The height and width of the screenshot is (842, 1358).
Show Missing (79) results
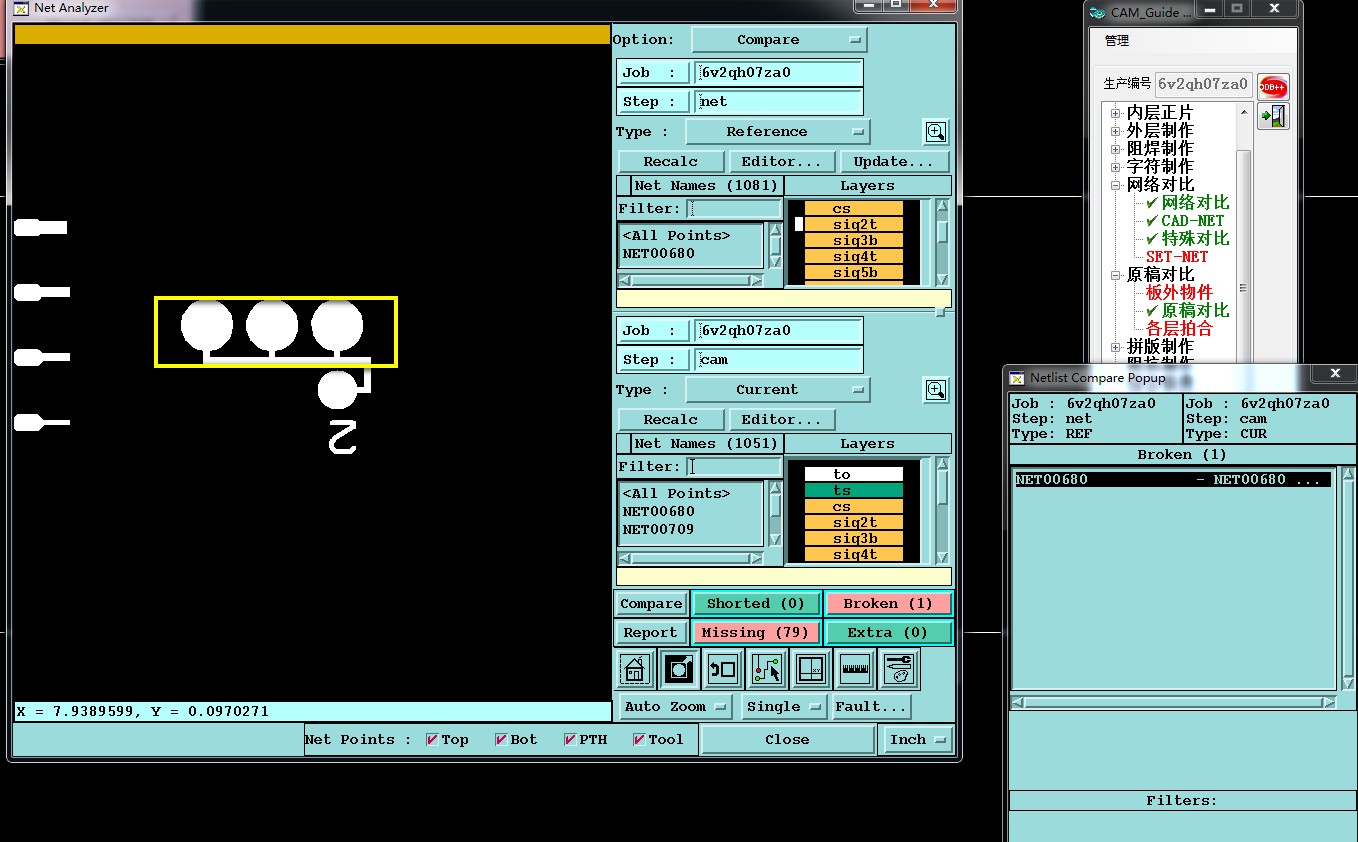pyautogui.click(x=756, y=632)
